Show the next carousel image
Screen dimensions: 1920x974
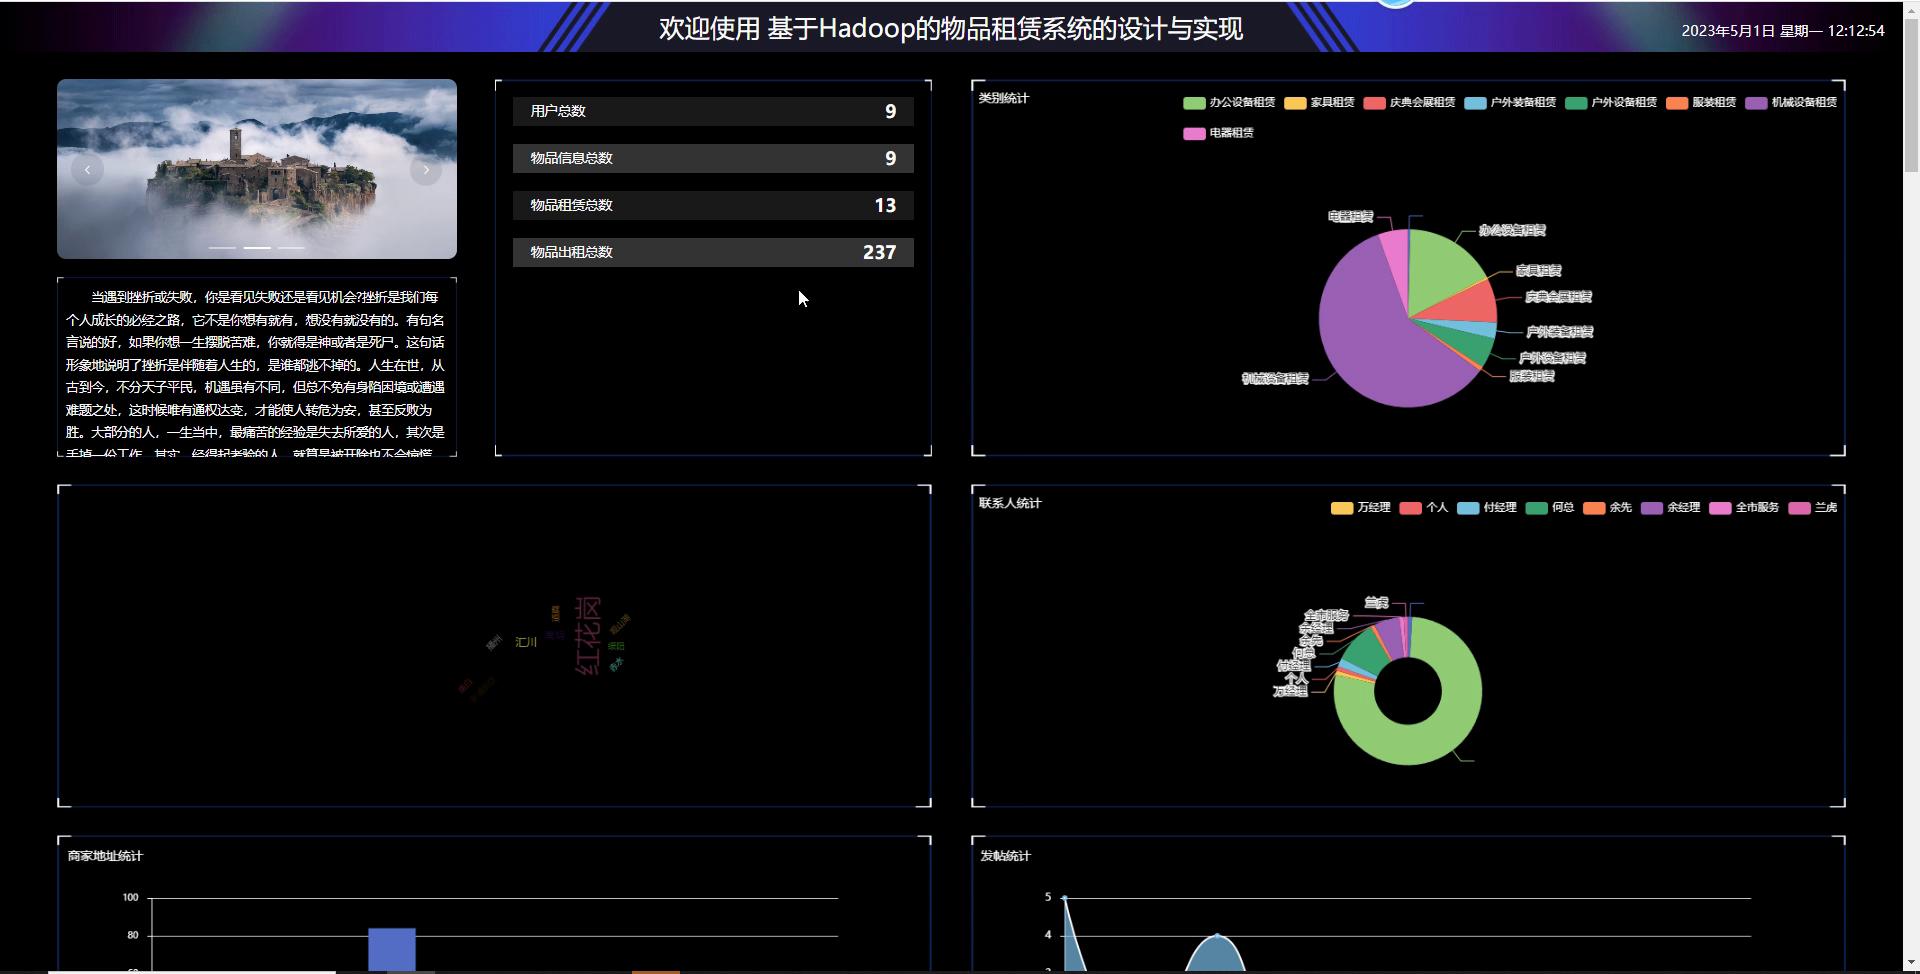[x=426, y=170]
